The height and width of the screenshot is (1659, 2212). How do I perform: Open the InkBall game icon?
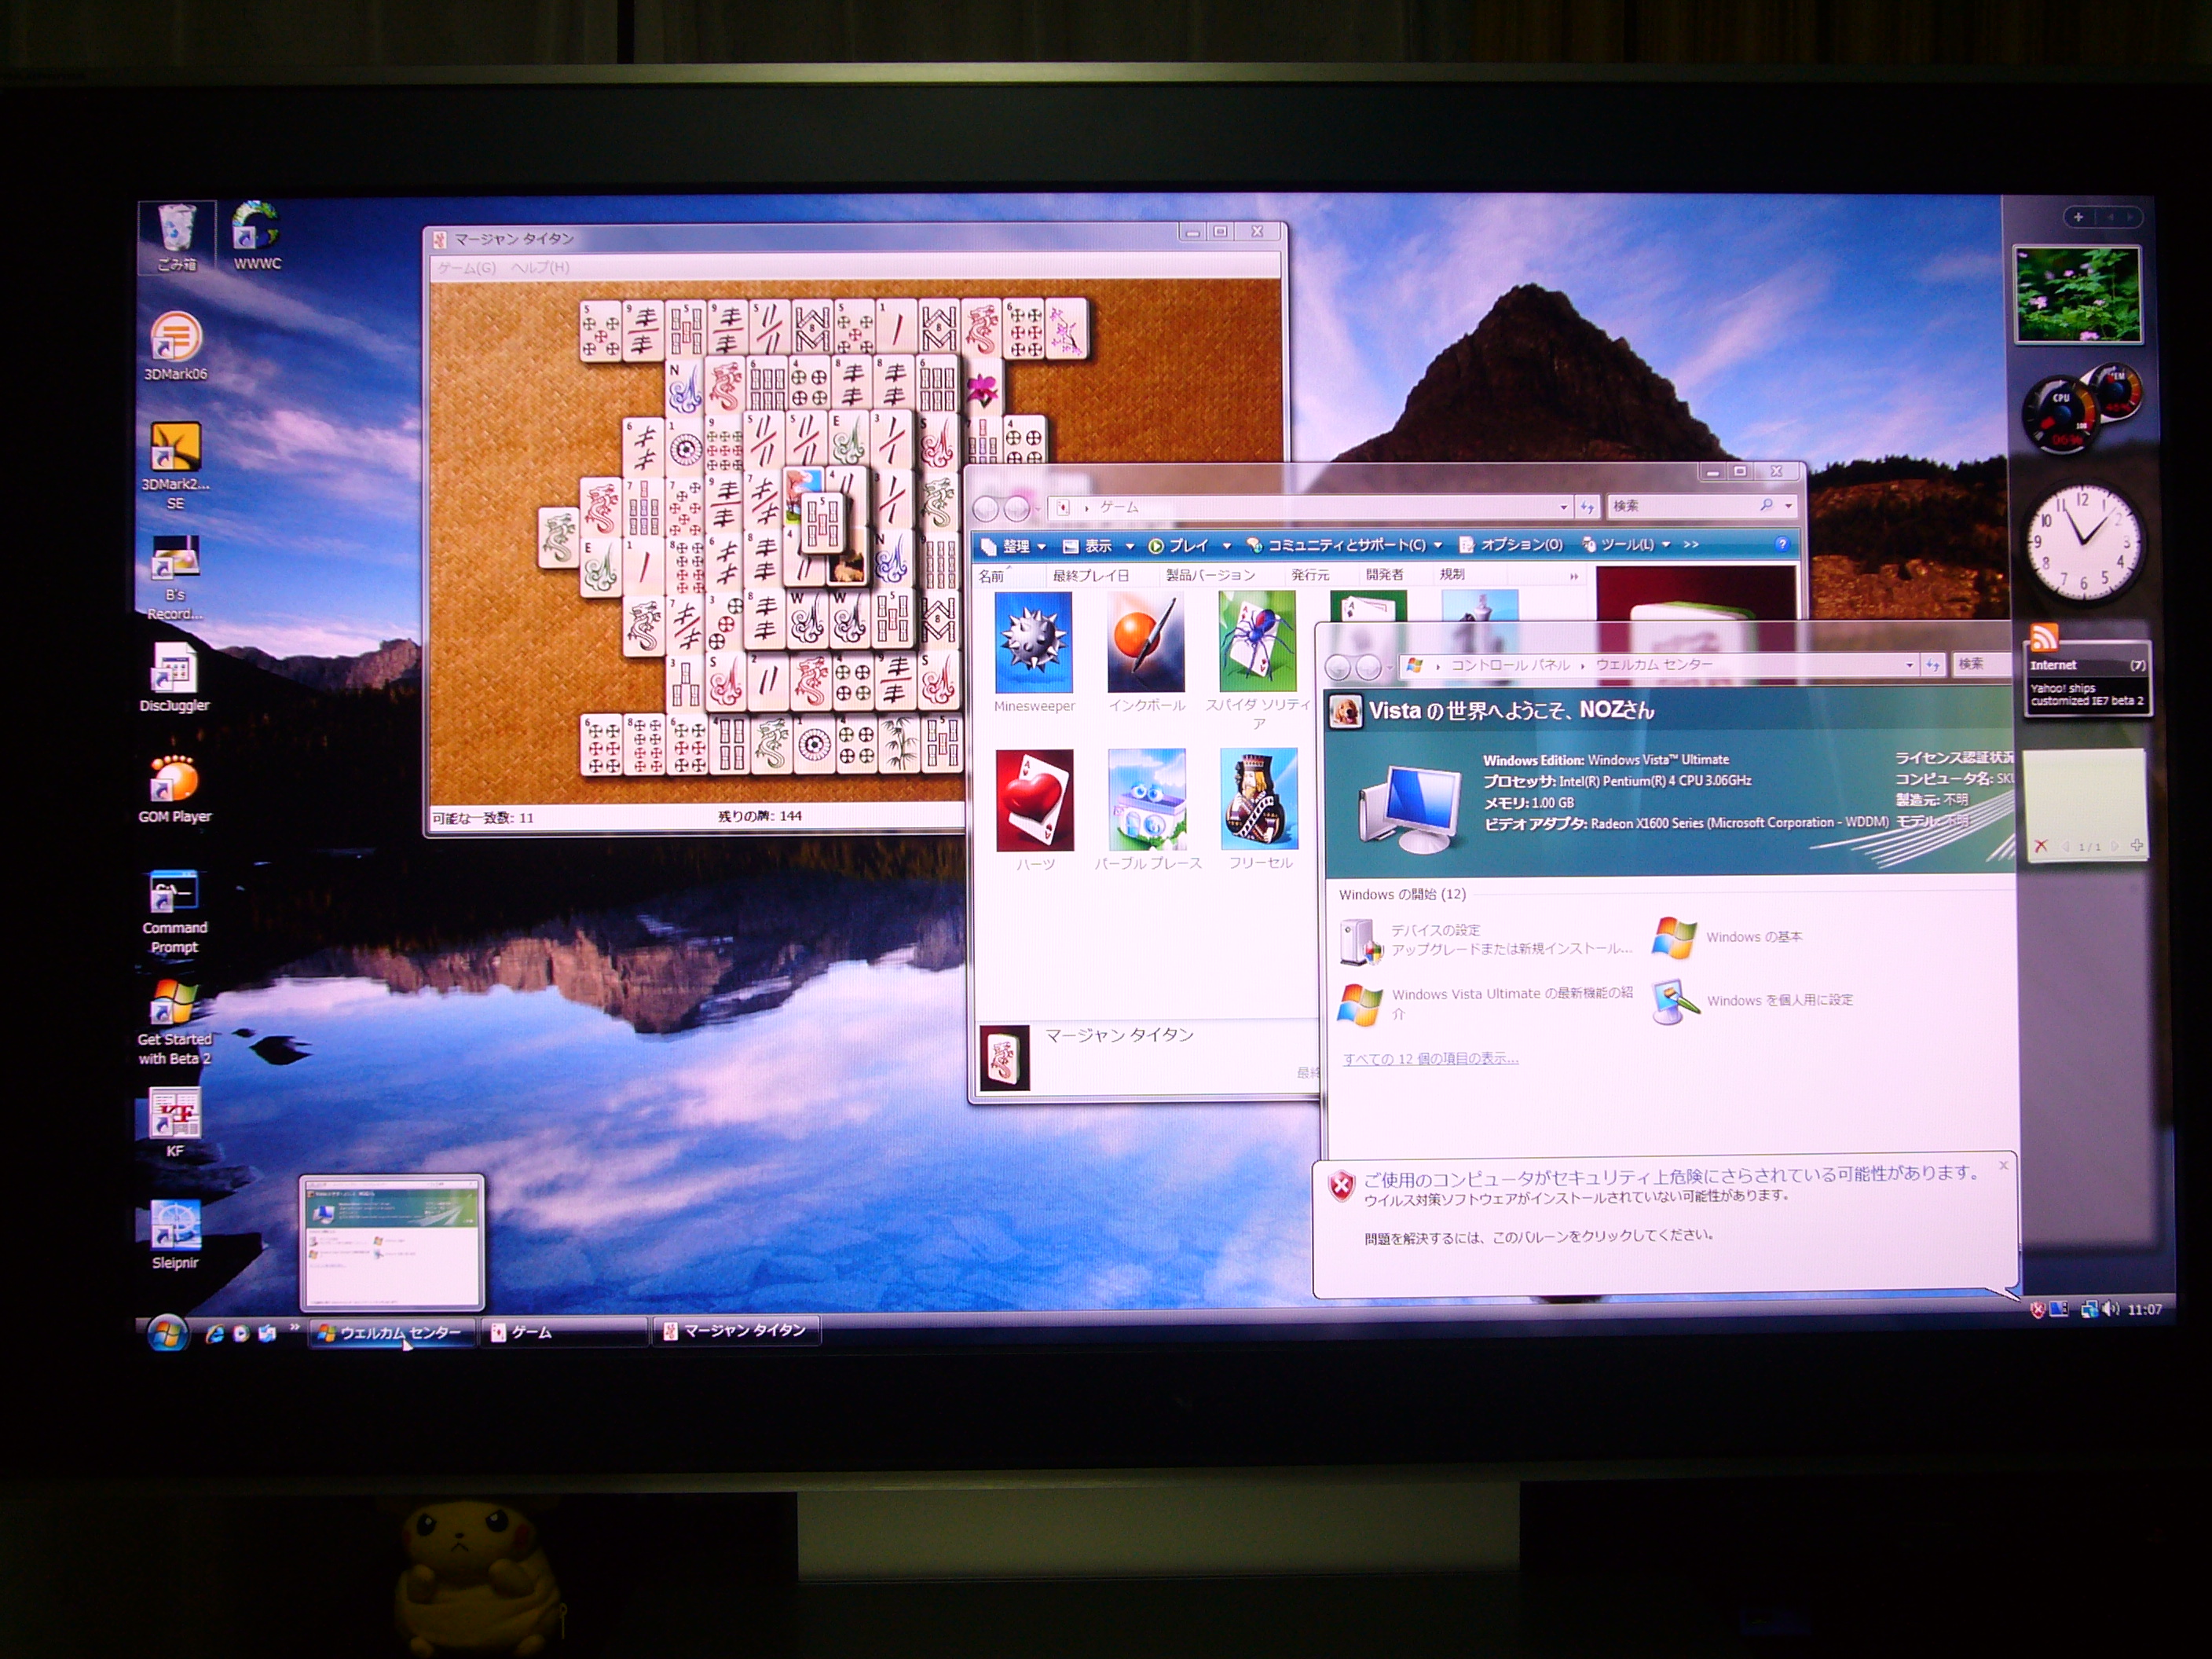tap(1145, 642)
